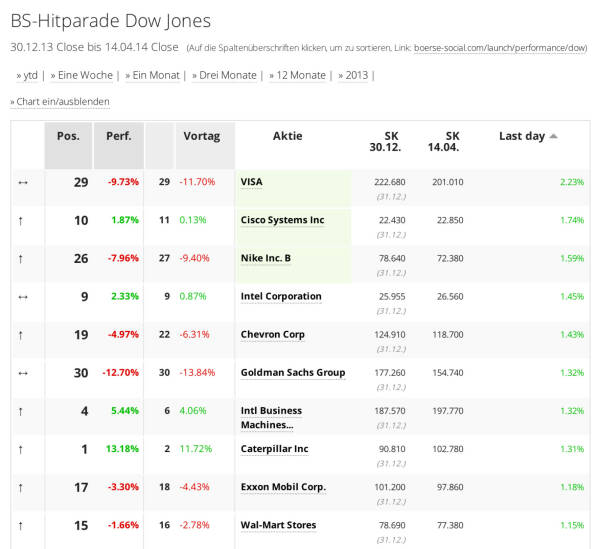Click the sideways trend arrow in VISA row
Screen dimensions: 600x549
click(22, 182)
